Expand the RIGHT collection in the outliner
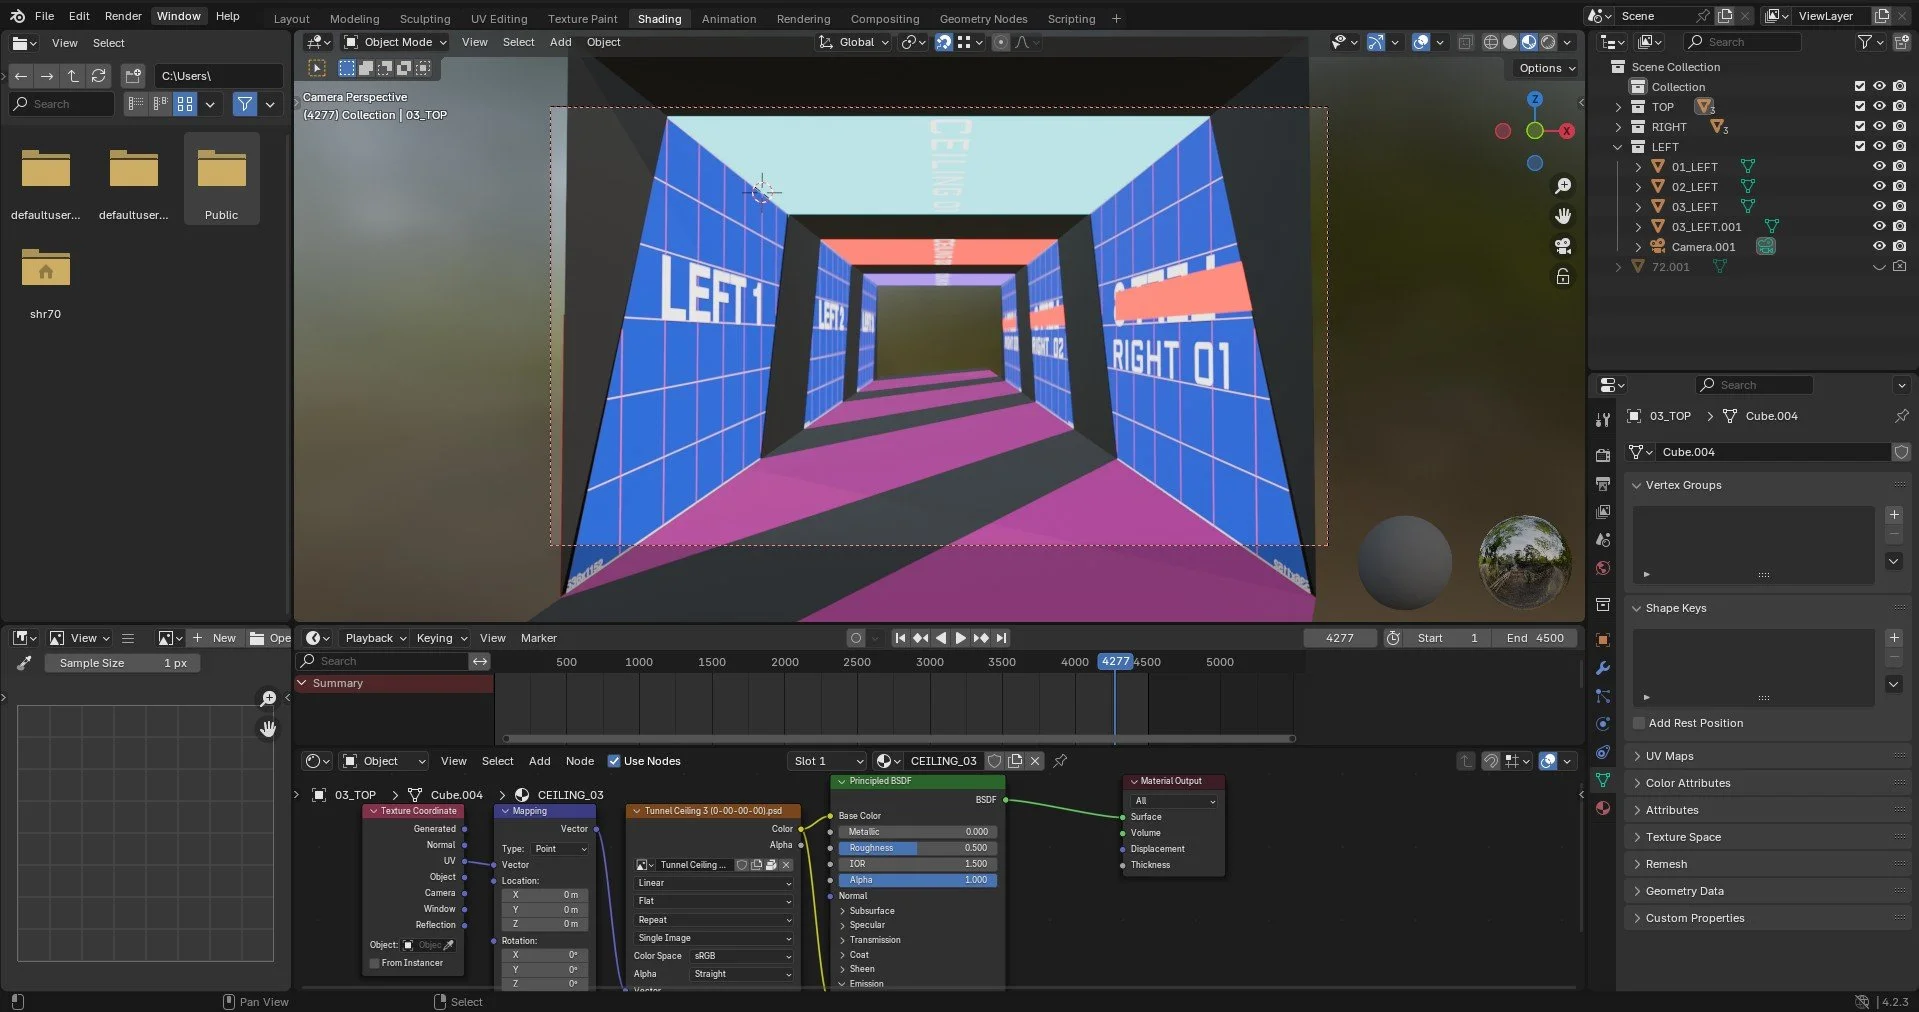The image size is (1919, 1012). 1619,127
